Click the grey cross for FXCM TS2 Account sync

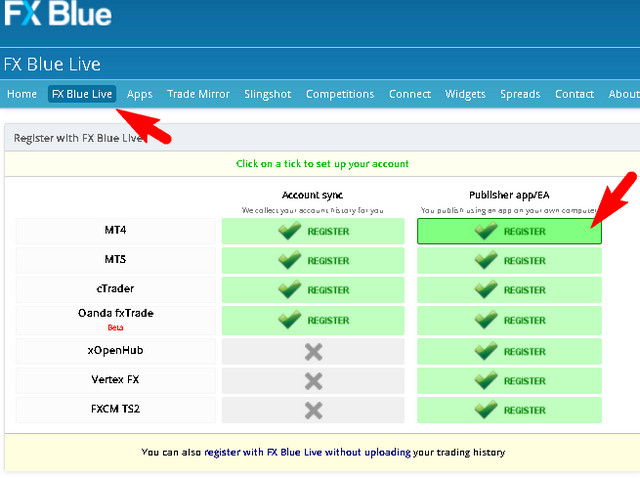pyautogui.click(x=313, y=411)
